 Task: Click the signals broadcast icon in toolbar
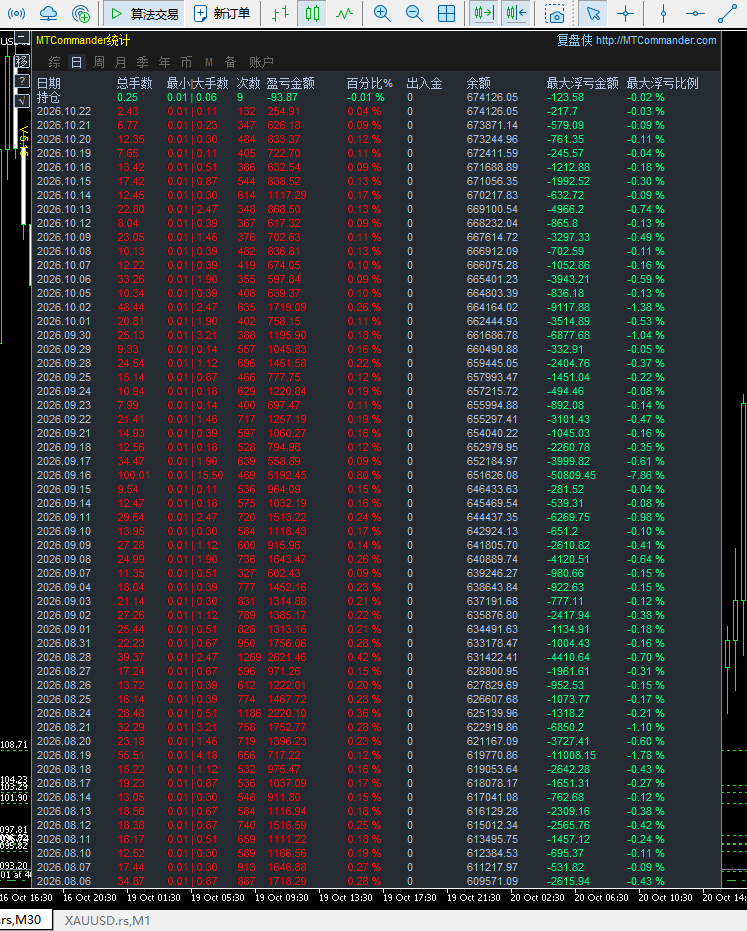click(16, 13)
